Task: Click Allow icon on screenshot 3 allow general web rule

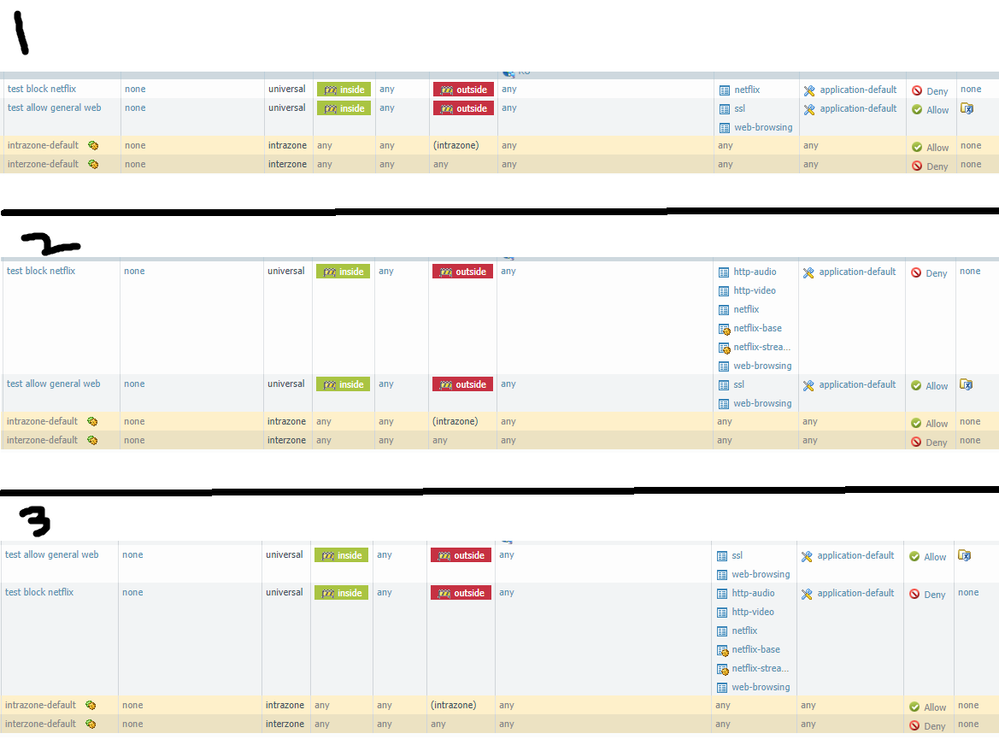Action: click(914, 556)
